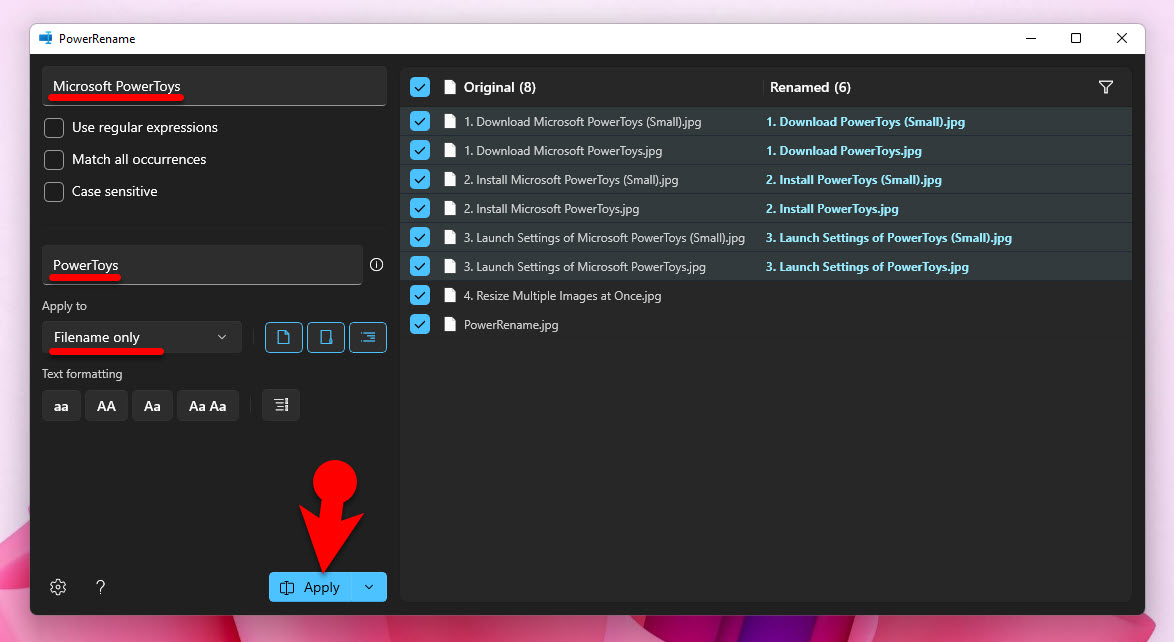Click the 'Original (8)' column header

499,88
